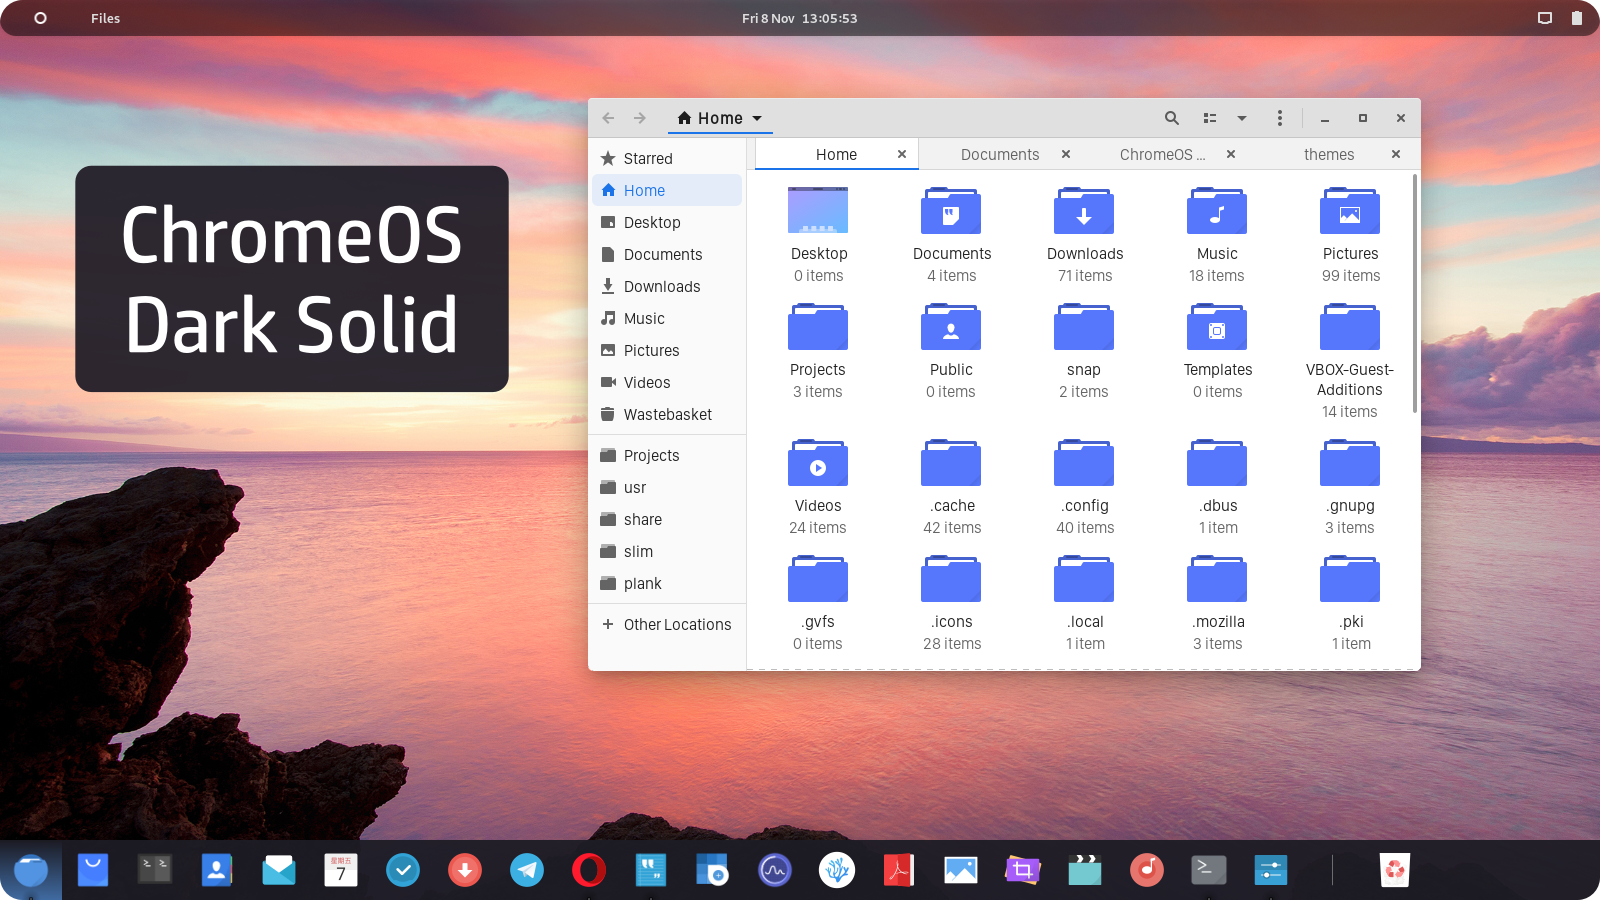1600x900 pixels.
Task: Select the .dbus folder
Action: 1217,463
